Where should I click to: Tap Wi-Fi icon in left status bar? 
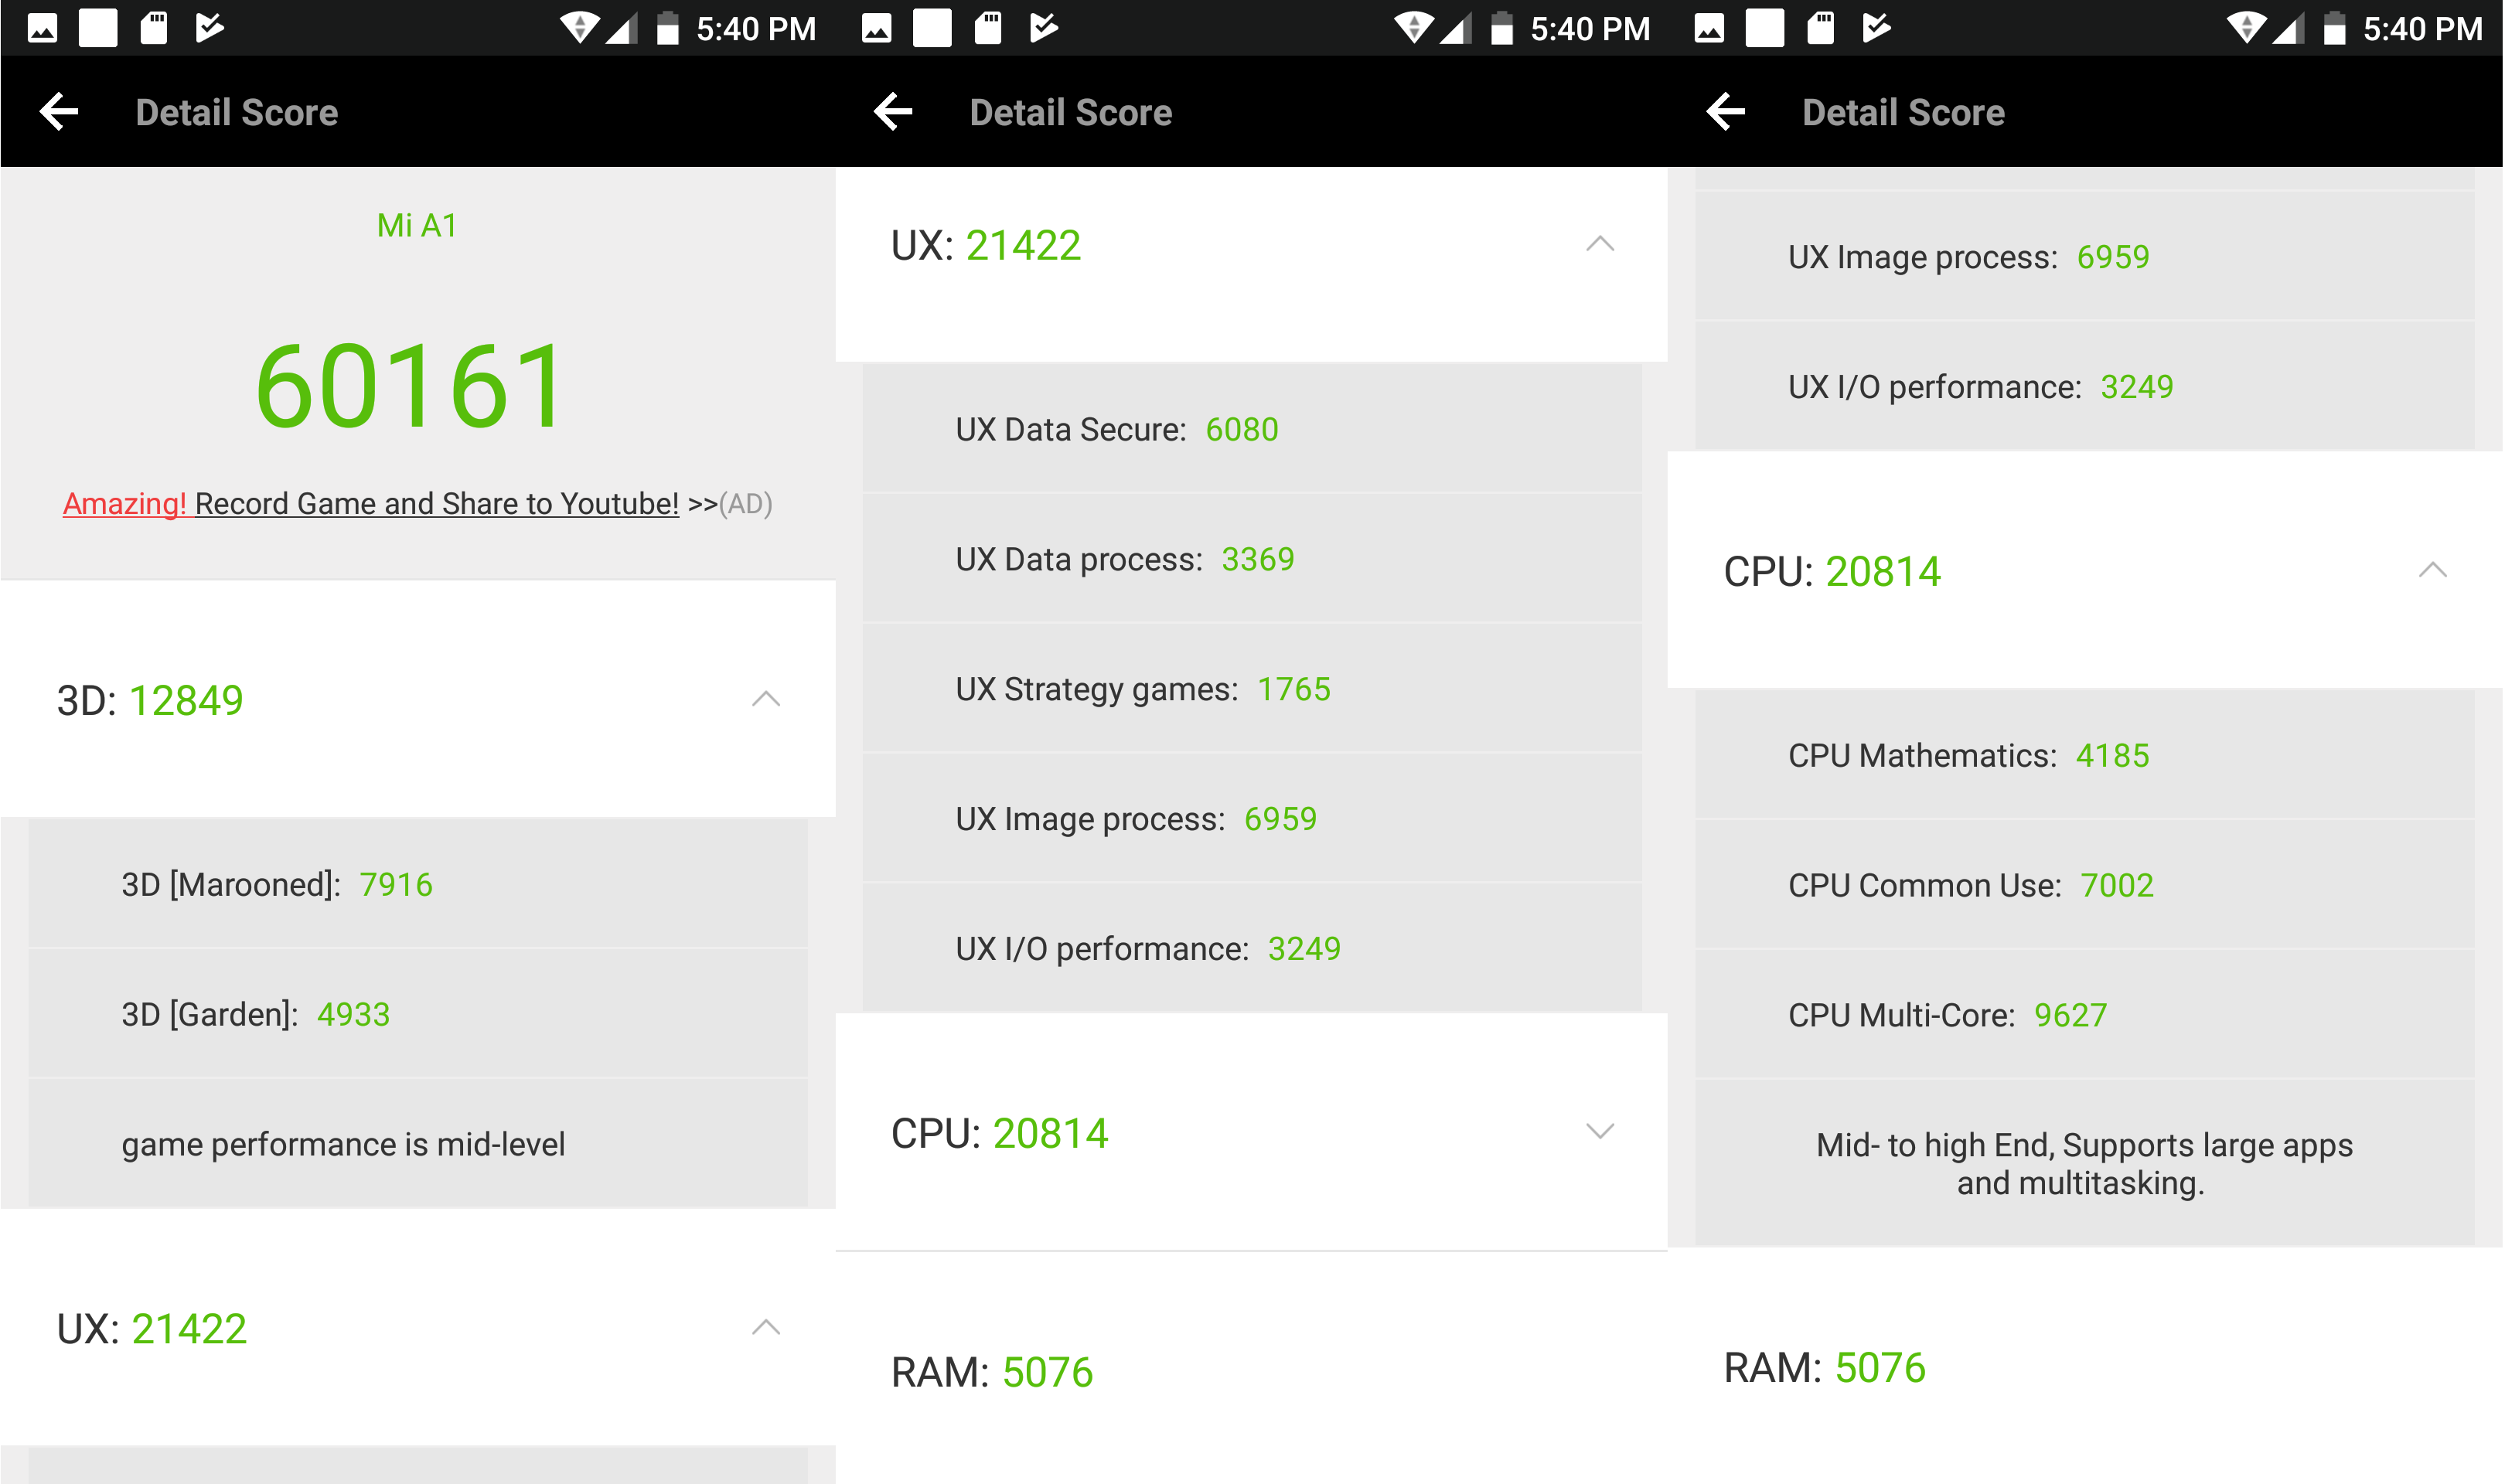[579, 28]
